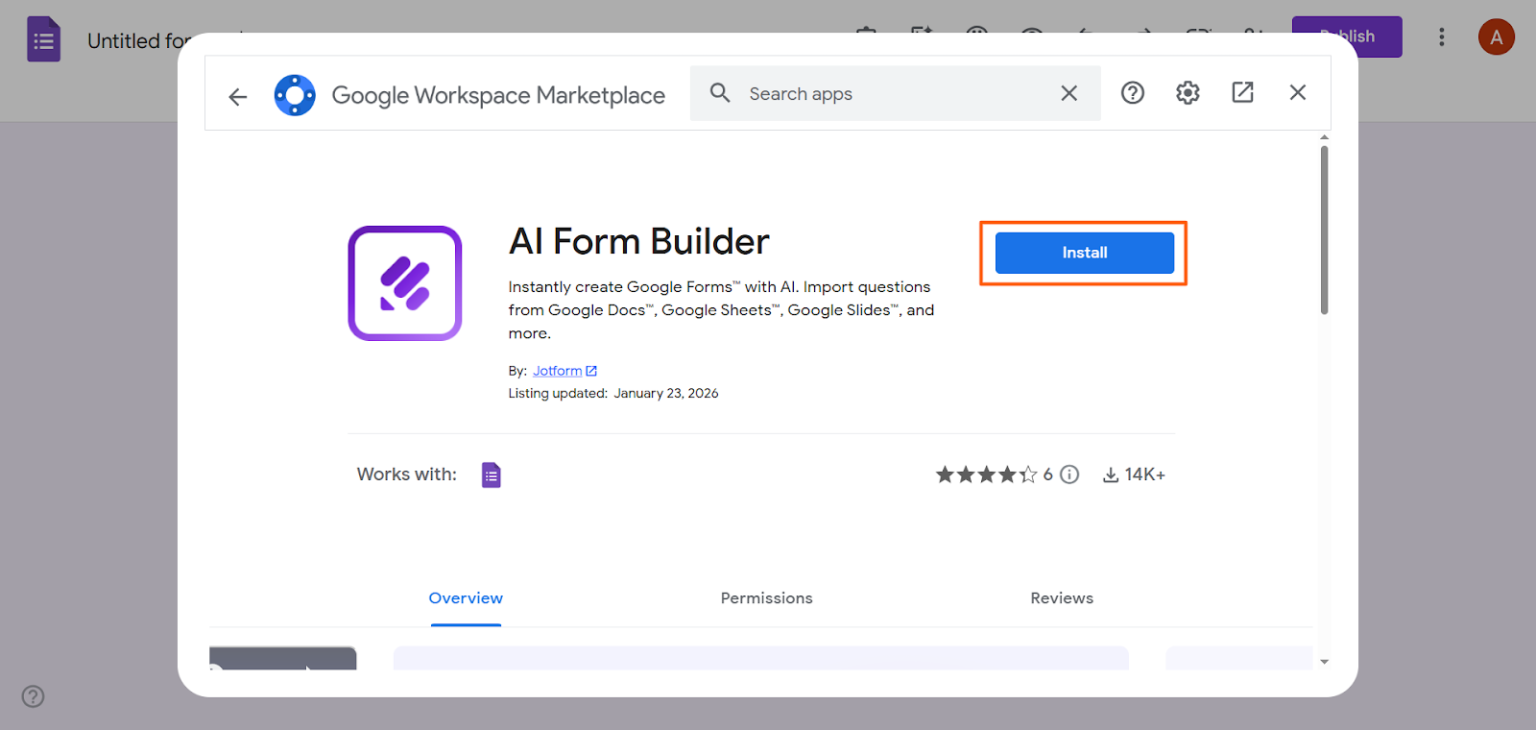Click the rating info icon
This screenshot has width=1536, height=730.
point(1070,474)
